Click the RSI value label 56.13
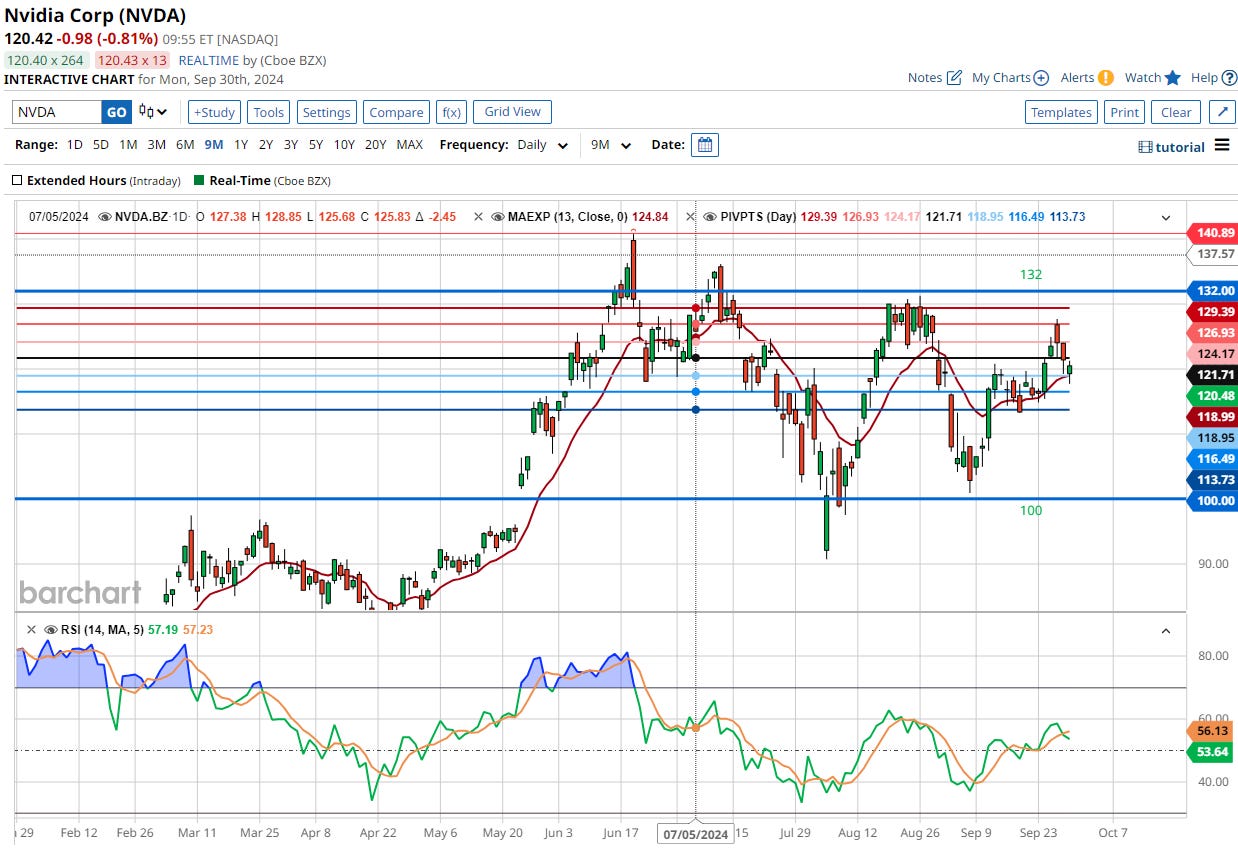 tap(1212, 731)
